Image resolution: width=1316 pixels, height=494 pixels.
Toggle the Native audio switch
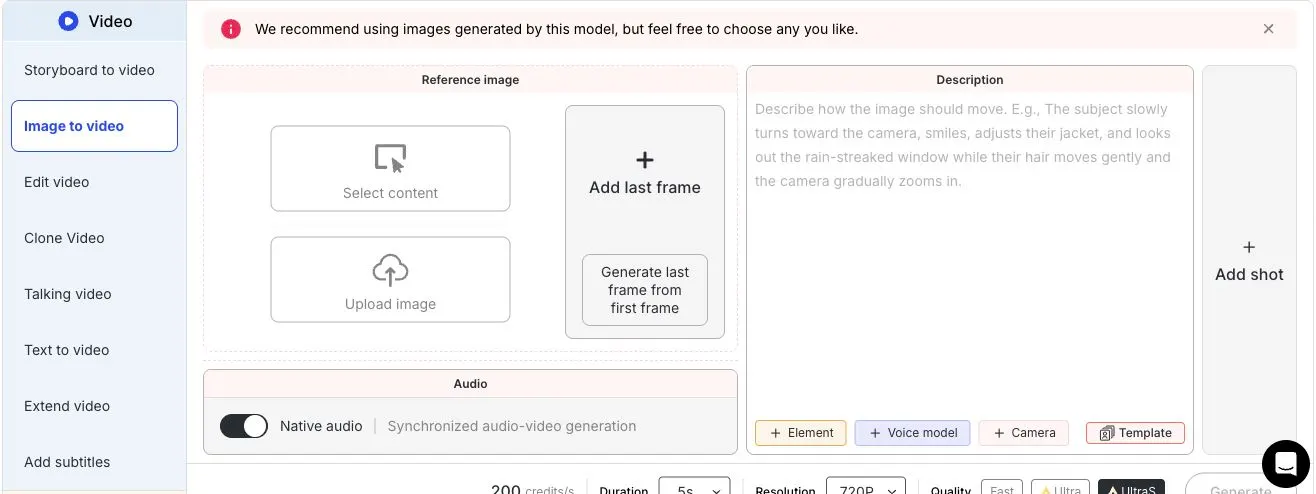coord(244,426)
